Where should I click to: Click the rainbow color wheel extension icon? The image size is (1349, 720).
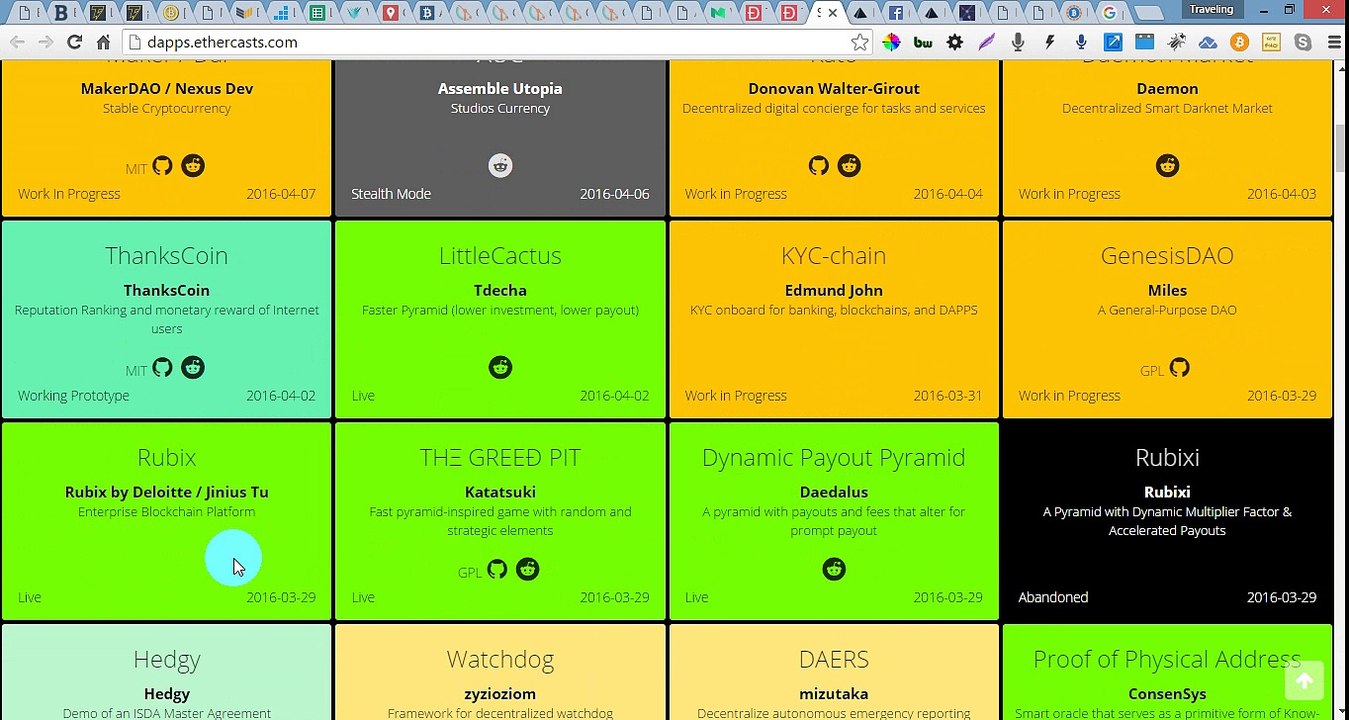click(891, 42)
